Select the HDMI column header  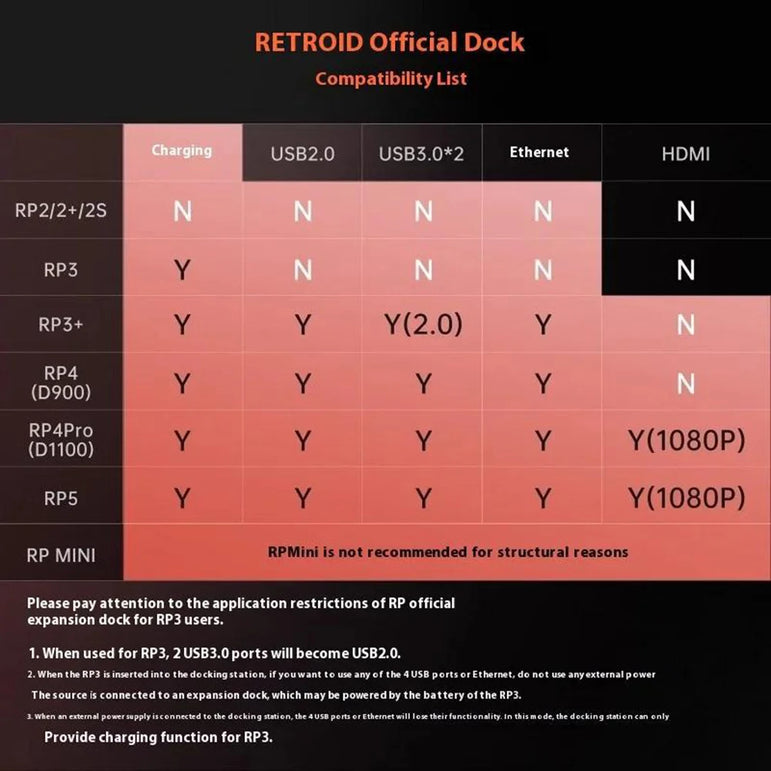tap(685, 154)
